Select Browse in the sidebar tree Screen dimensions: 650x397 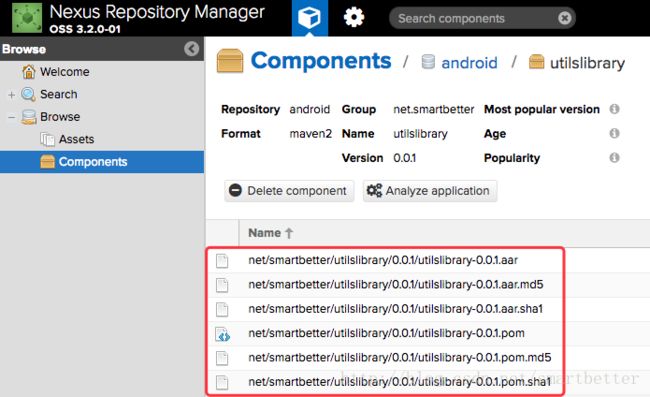[x=60, y=116]
